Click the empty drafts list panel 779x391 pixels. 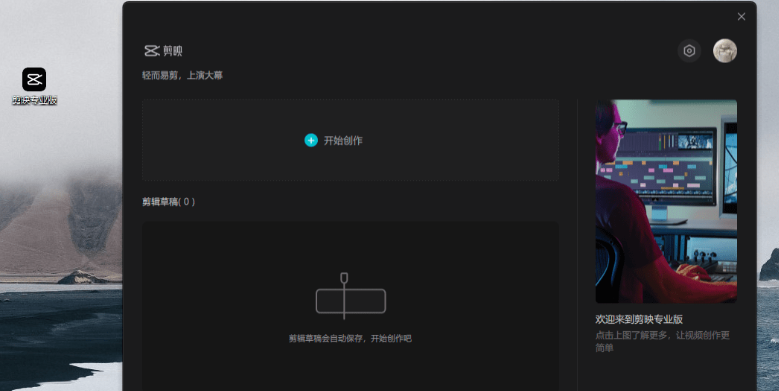[x=350, y=306]
